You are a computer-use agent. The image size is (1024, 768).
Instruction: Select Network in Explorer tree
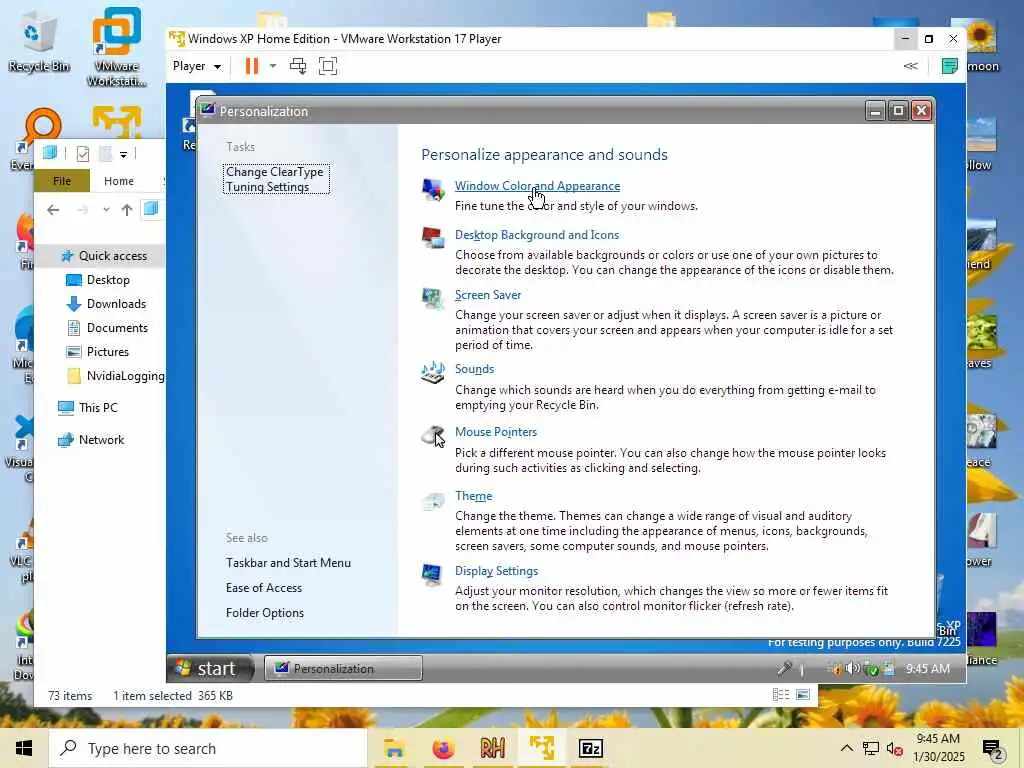click(x=91, y=440)
